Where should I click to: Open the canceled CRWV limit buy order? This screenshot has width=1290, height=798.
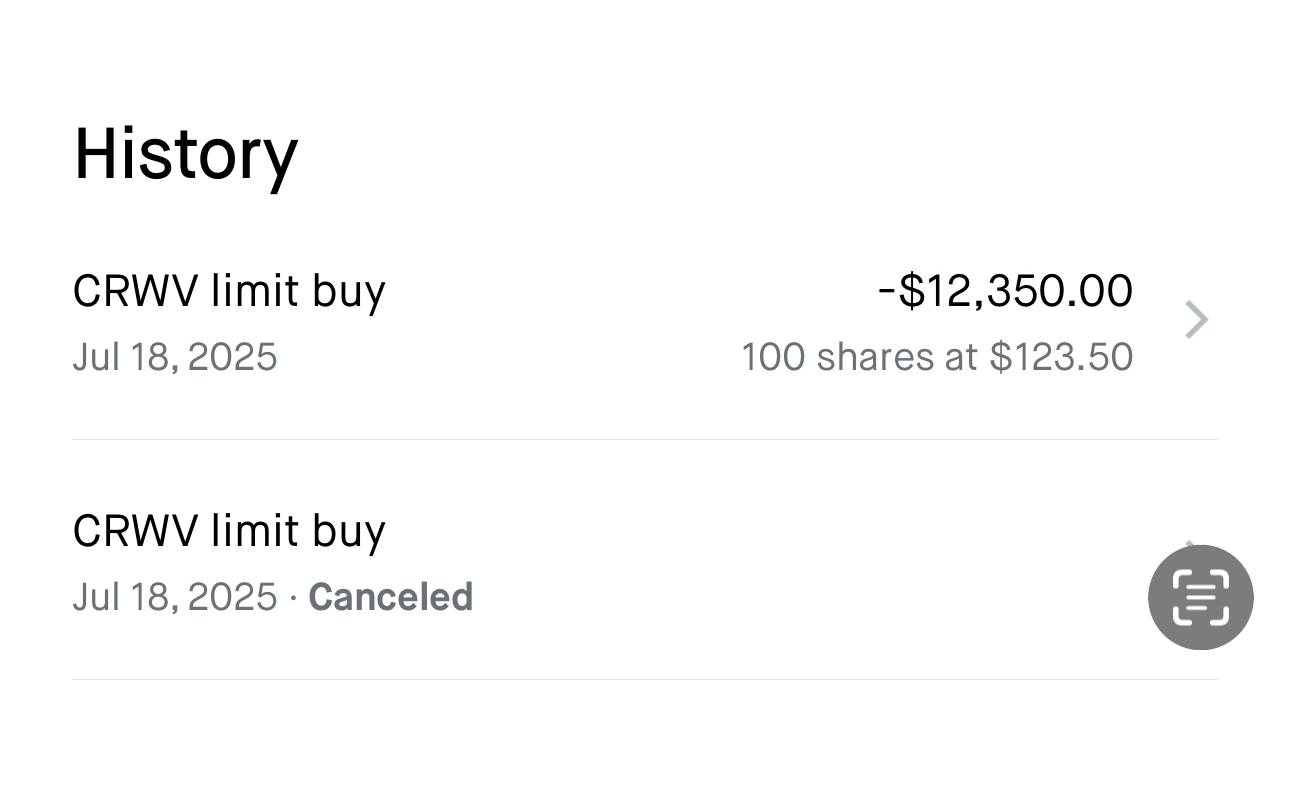(645, 560)
